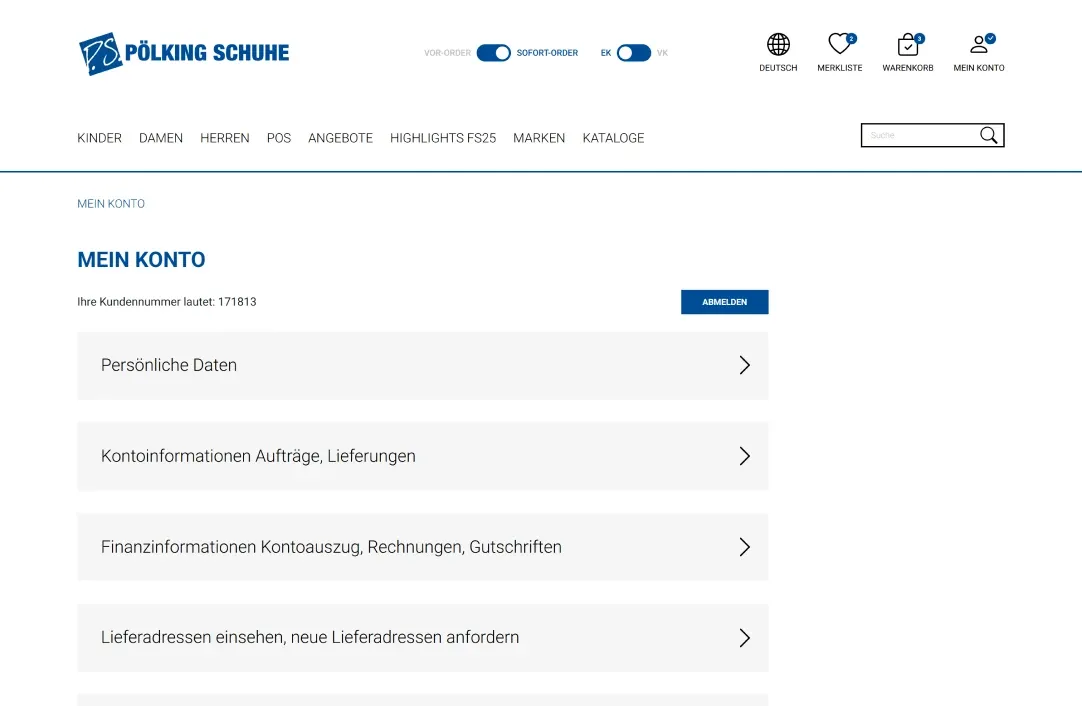The height and width of the screenshot is (706, 1082).
Task: Open the Merkliste heart icon
Action: (x=839, y=45)
